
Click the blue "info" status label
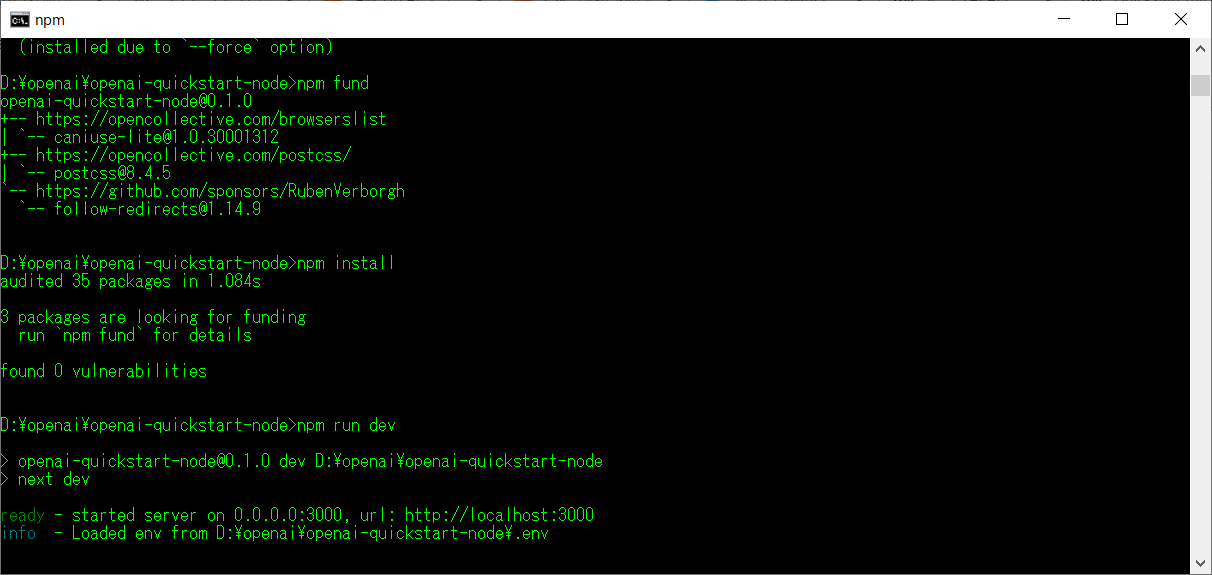(x=19, y=533)
